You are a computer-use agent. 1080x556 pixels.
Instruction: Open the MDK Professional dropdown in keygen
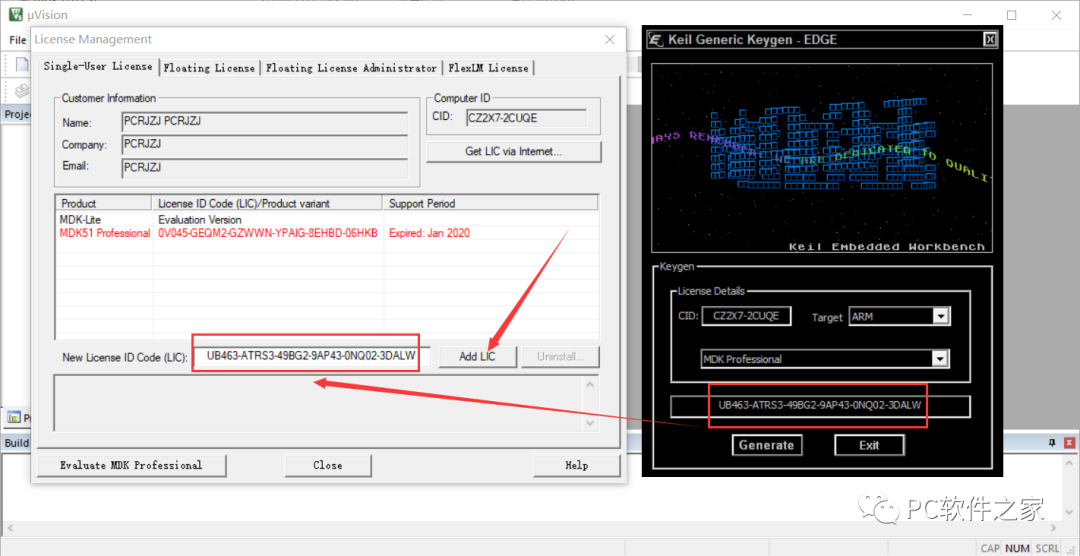[941, 359]
